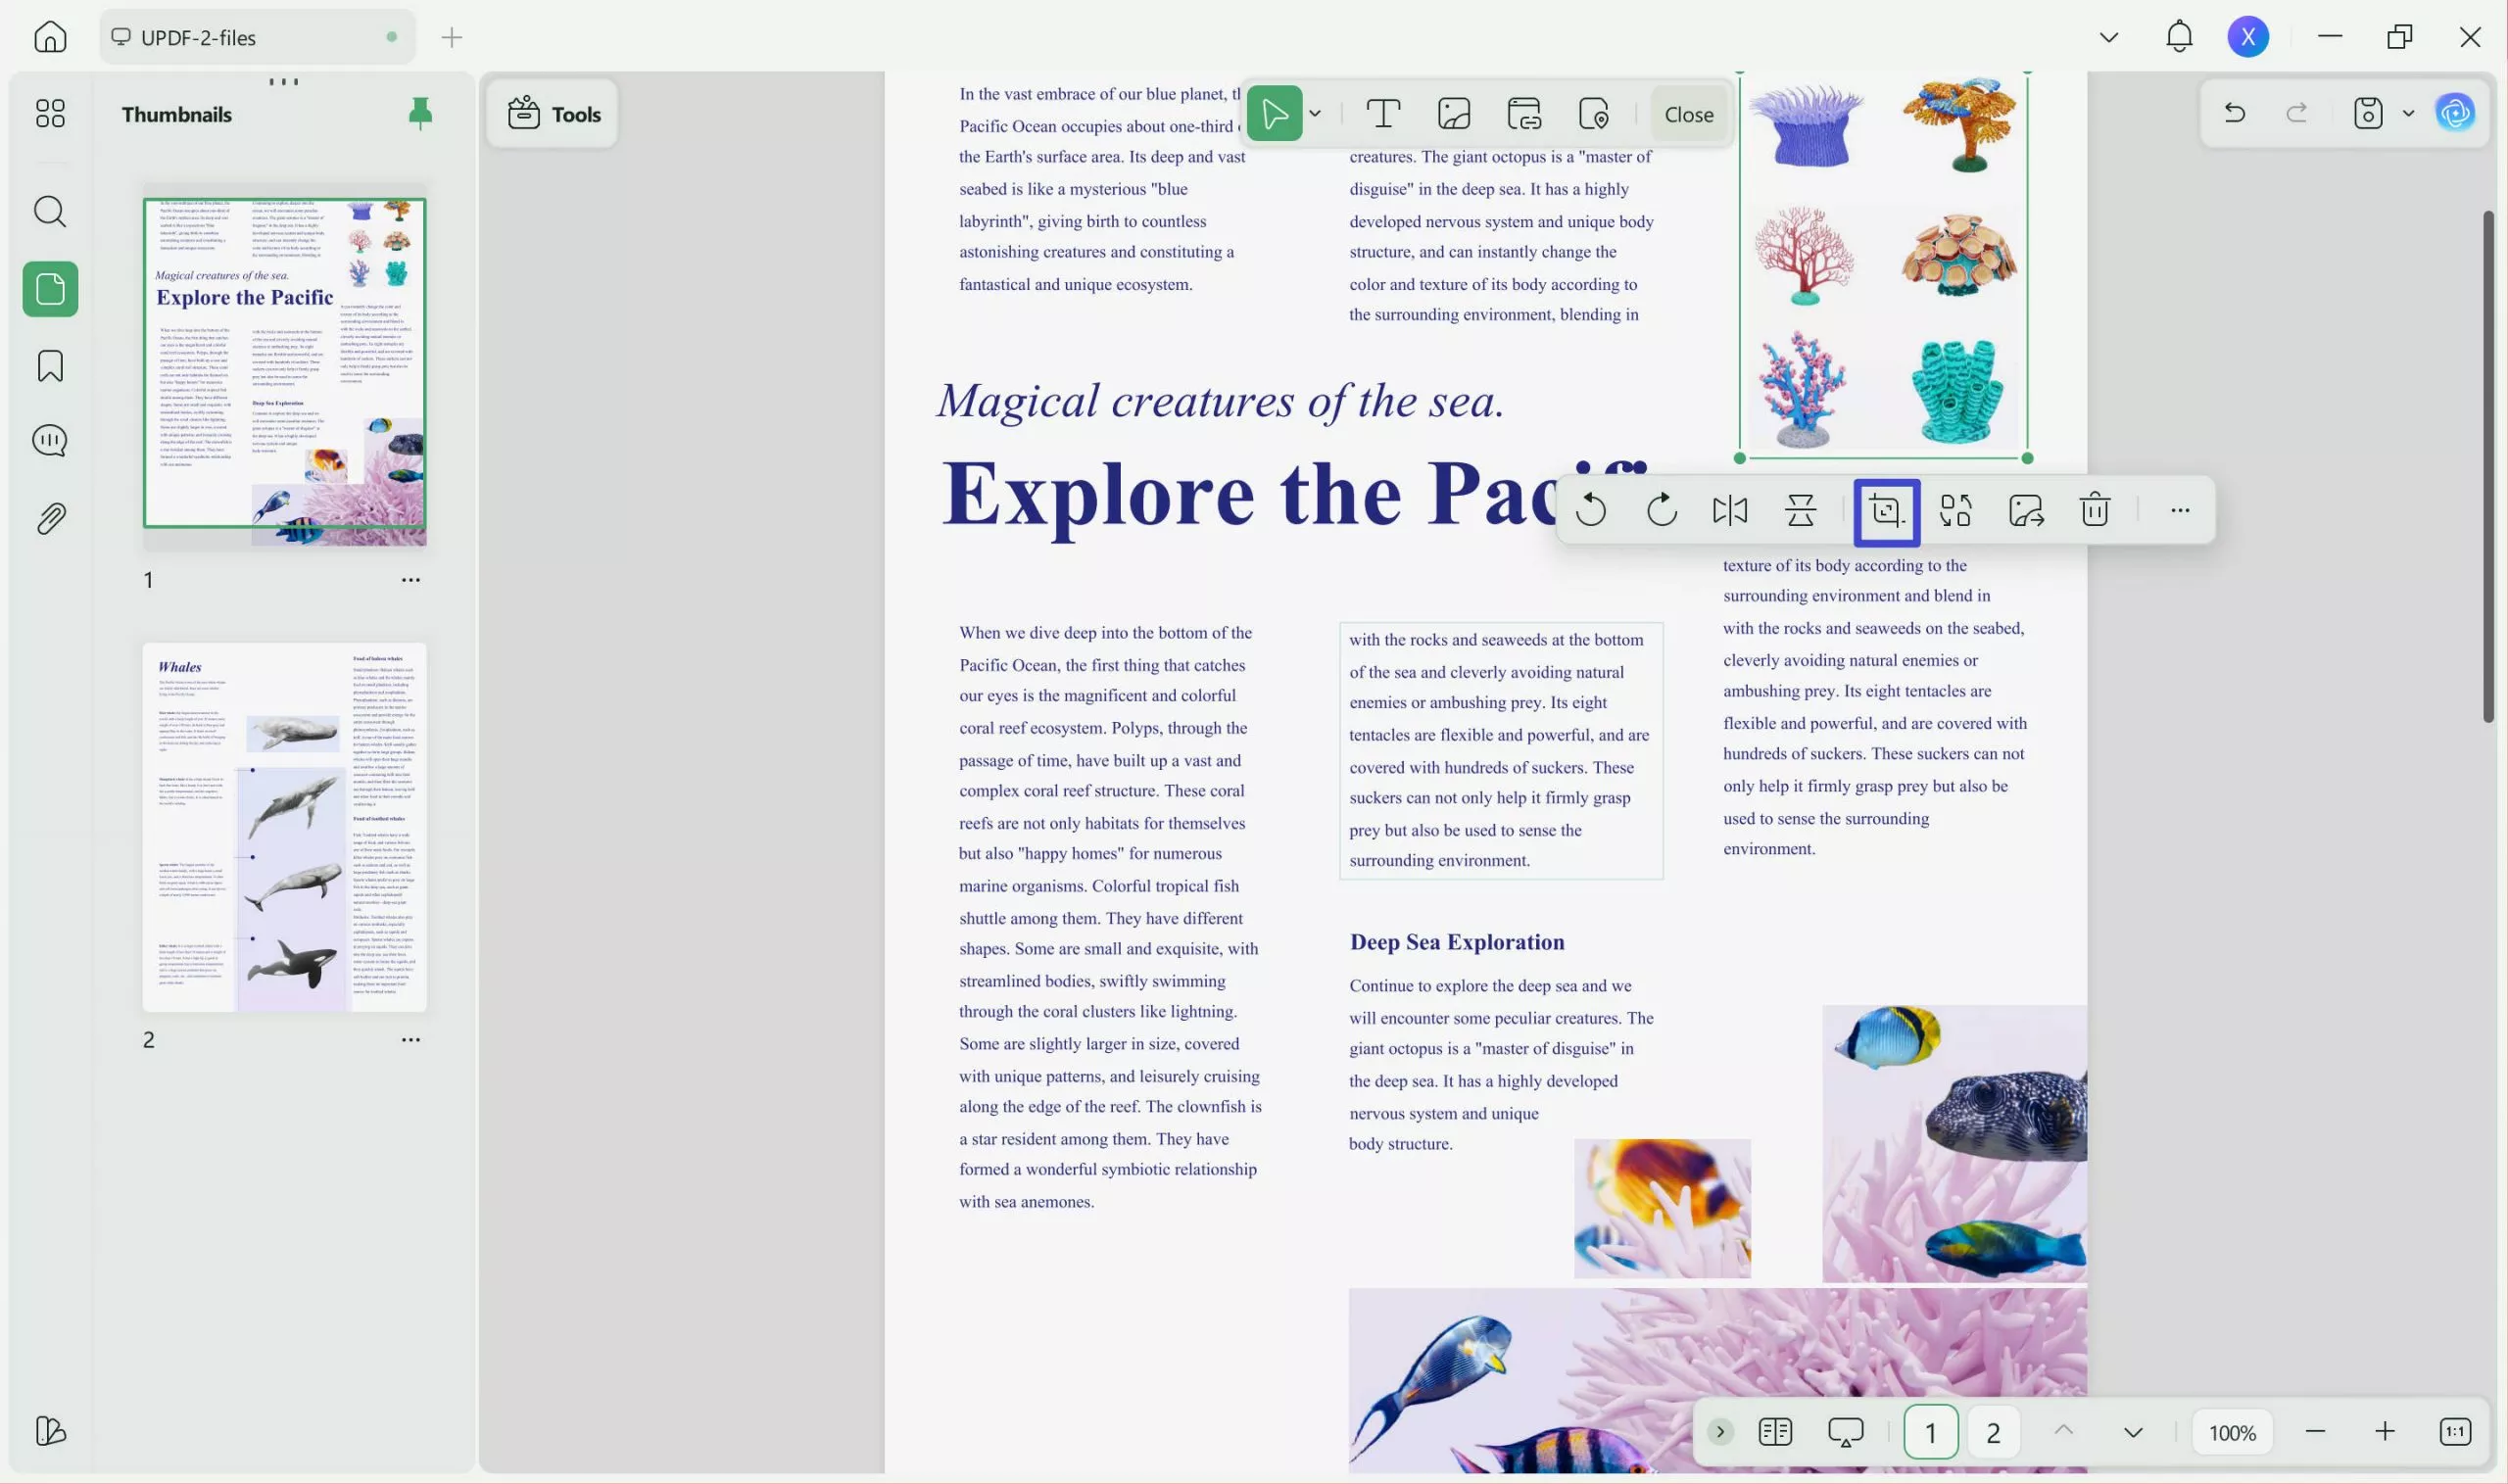Click the 100% zoom level control
Viewport: 2508px width, 1484px height.
(2231, 1431)
